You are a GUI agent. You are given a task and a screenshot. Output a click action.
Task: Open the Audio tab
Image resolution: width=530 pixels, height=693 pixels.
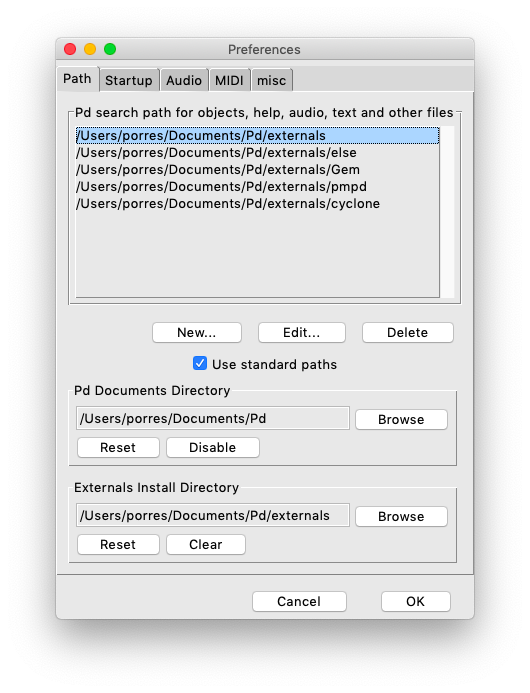[x=184, y=80]
